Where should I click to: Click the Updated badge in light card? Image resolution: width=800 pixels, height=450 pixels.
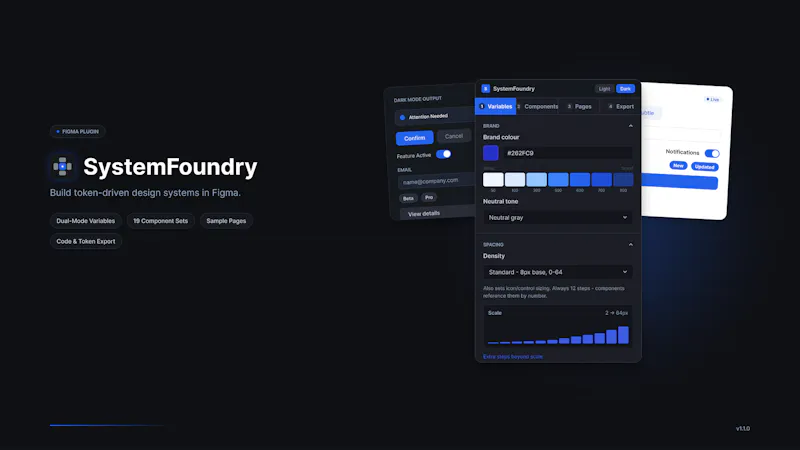[705, 167]
